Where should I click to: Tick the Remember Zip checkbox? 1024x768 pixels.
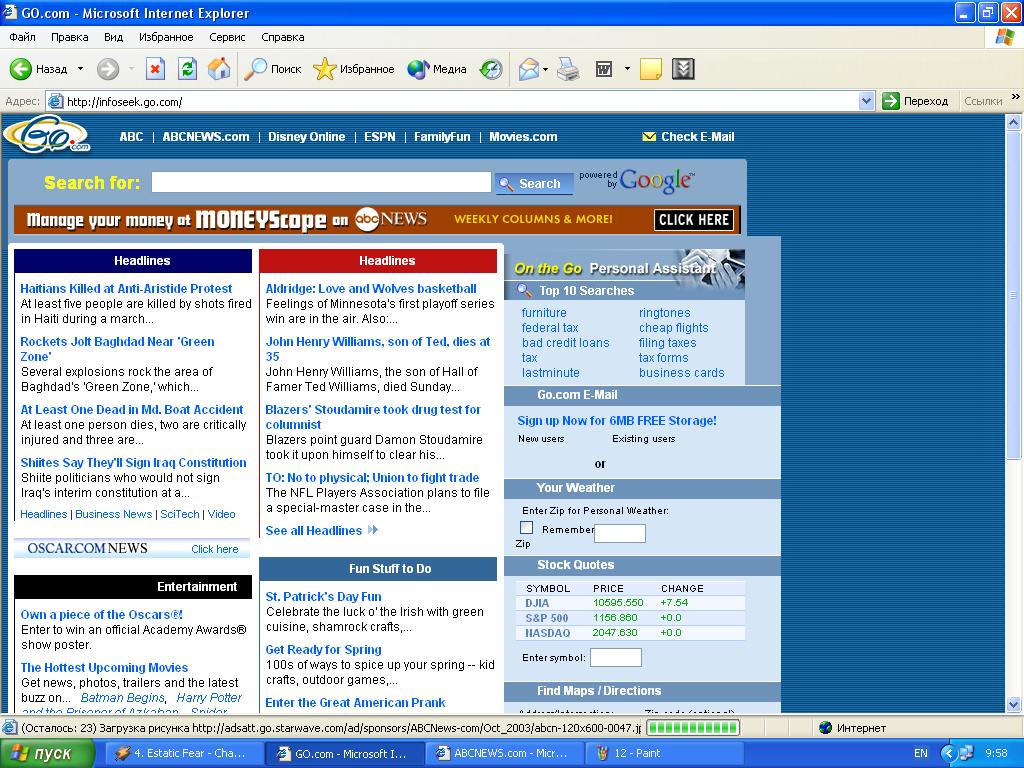(526, 528)
